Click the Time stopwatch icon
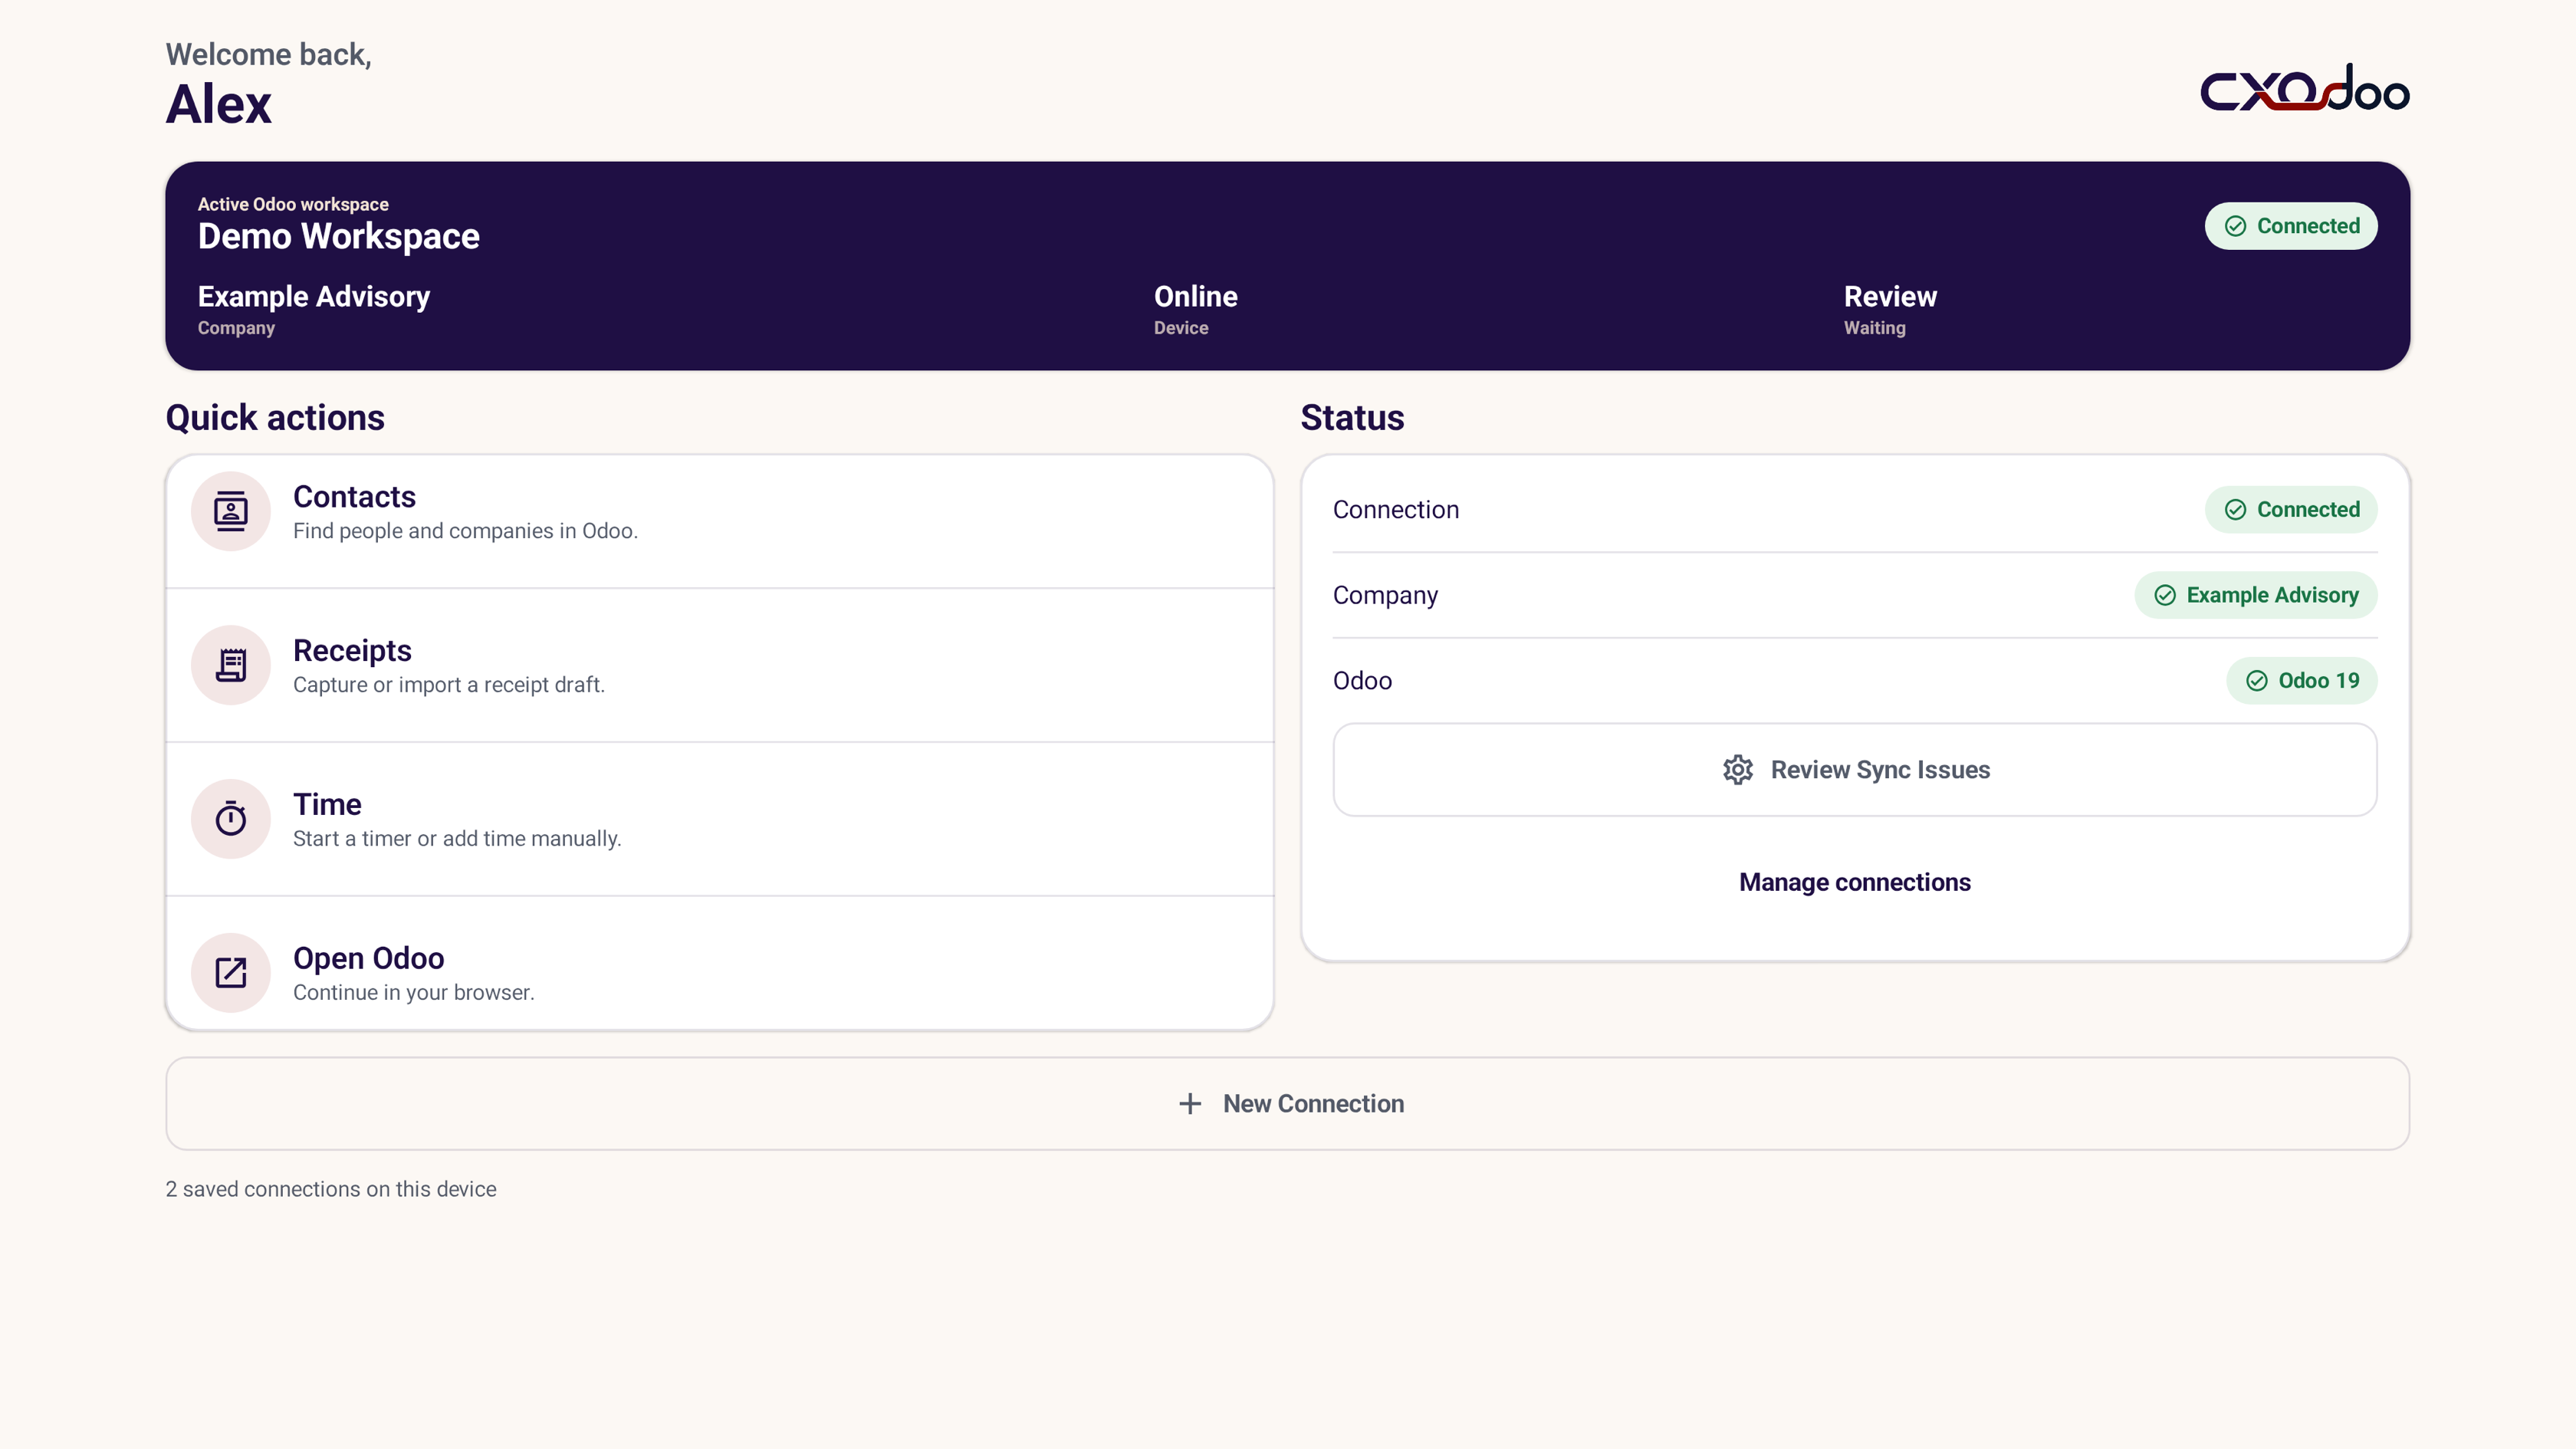2576x1449 pixels. coord(231,819)
